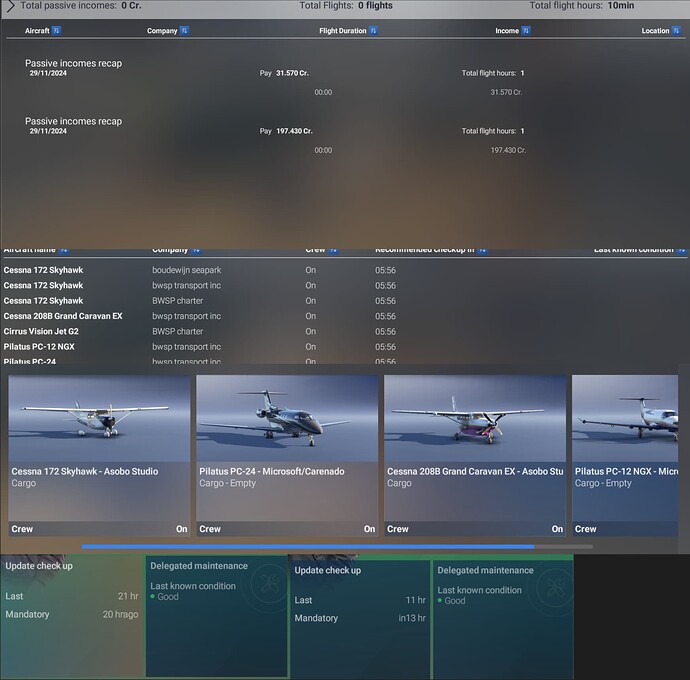Image resolution: width=690 pixels, height=680 pixels.
Task: Open the Cessna 172 Skyhawk aircraft picture
Action: (x=99, y=418)
